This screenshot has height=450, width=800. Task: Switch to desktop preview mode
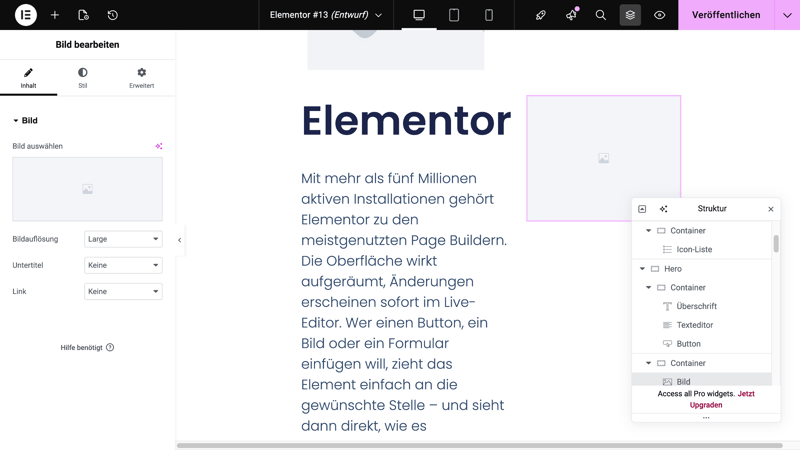click(x=419, y=15)
